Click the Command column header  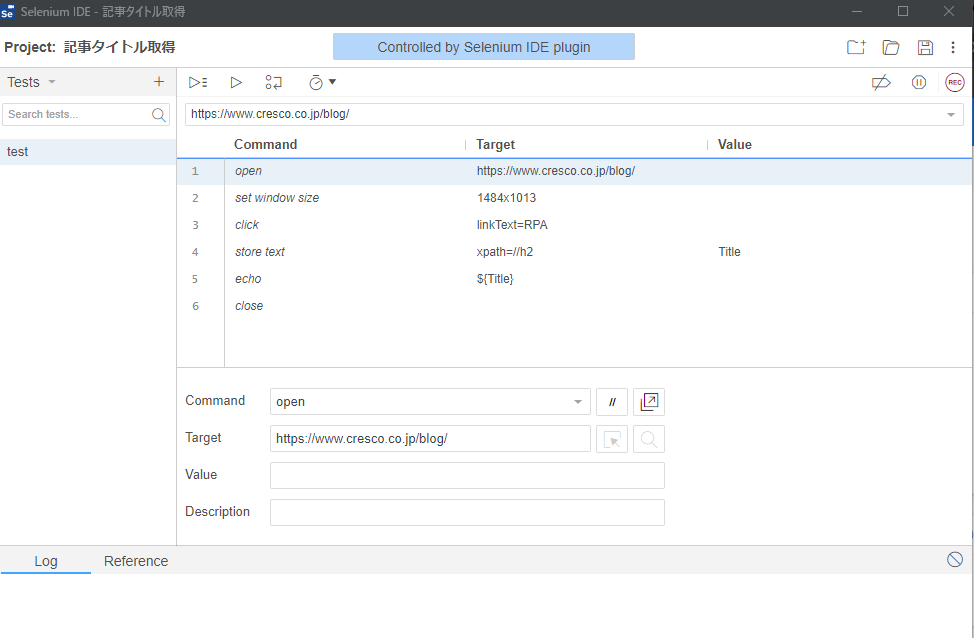pos(265,144)
